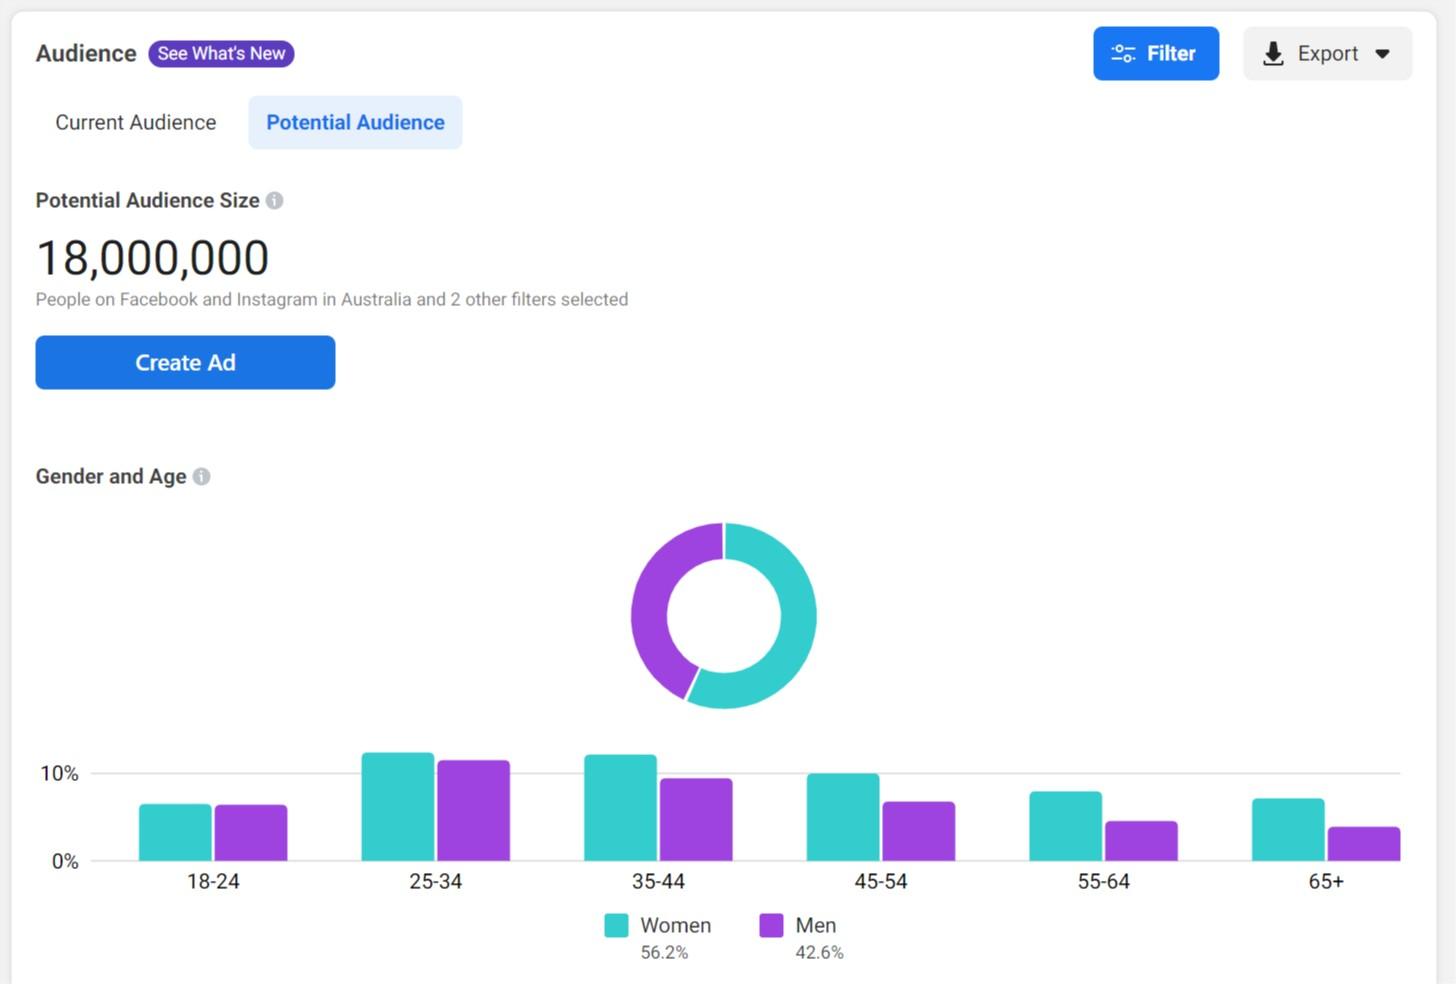Click the Export dropdown arrow
1456x984 pixels.
point(1382,54)
